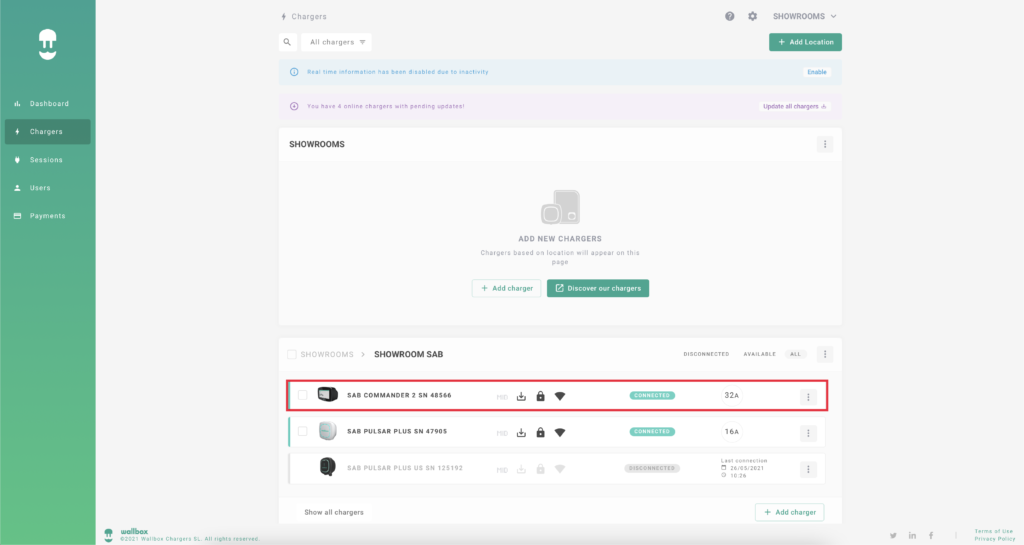Check the SHOWROOMS group select-all checkbox
The height and width of the screenshot is (545, 1024).
tap(292, 354)
